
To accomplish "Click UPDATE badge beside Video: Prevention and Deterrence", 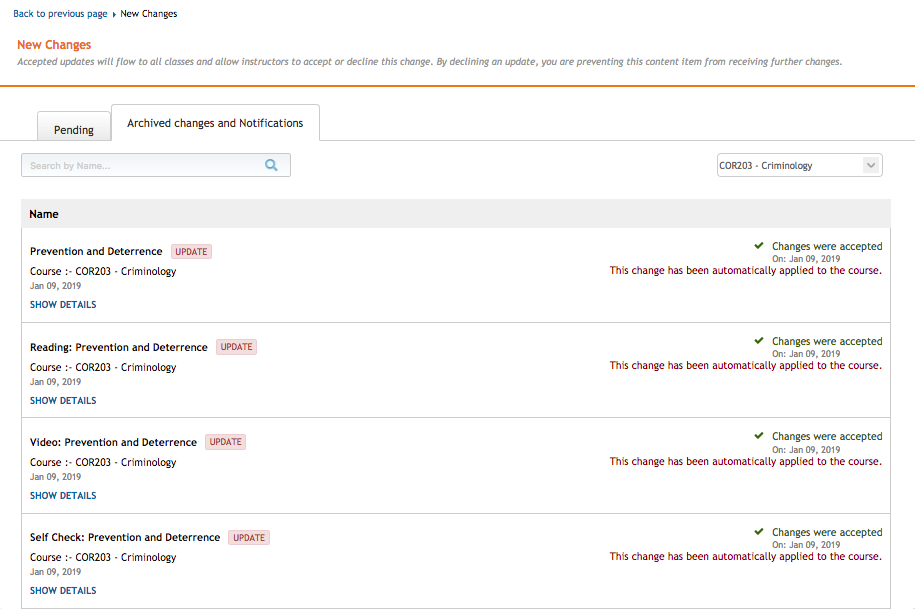I will point(225,442).
